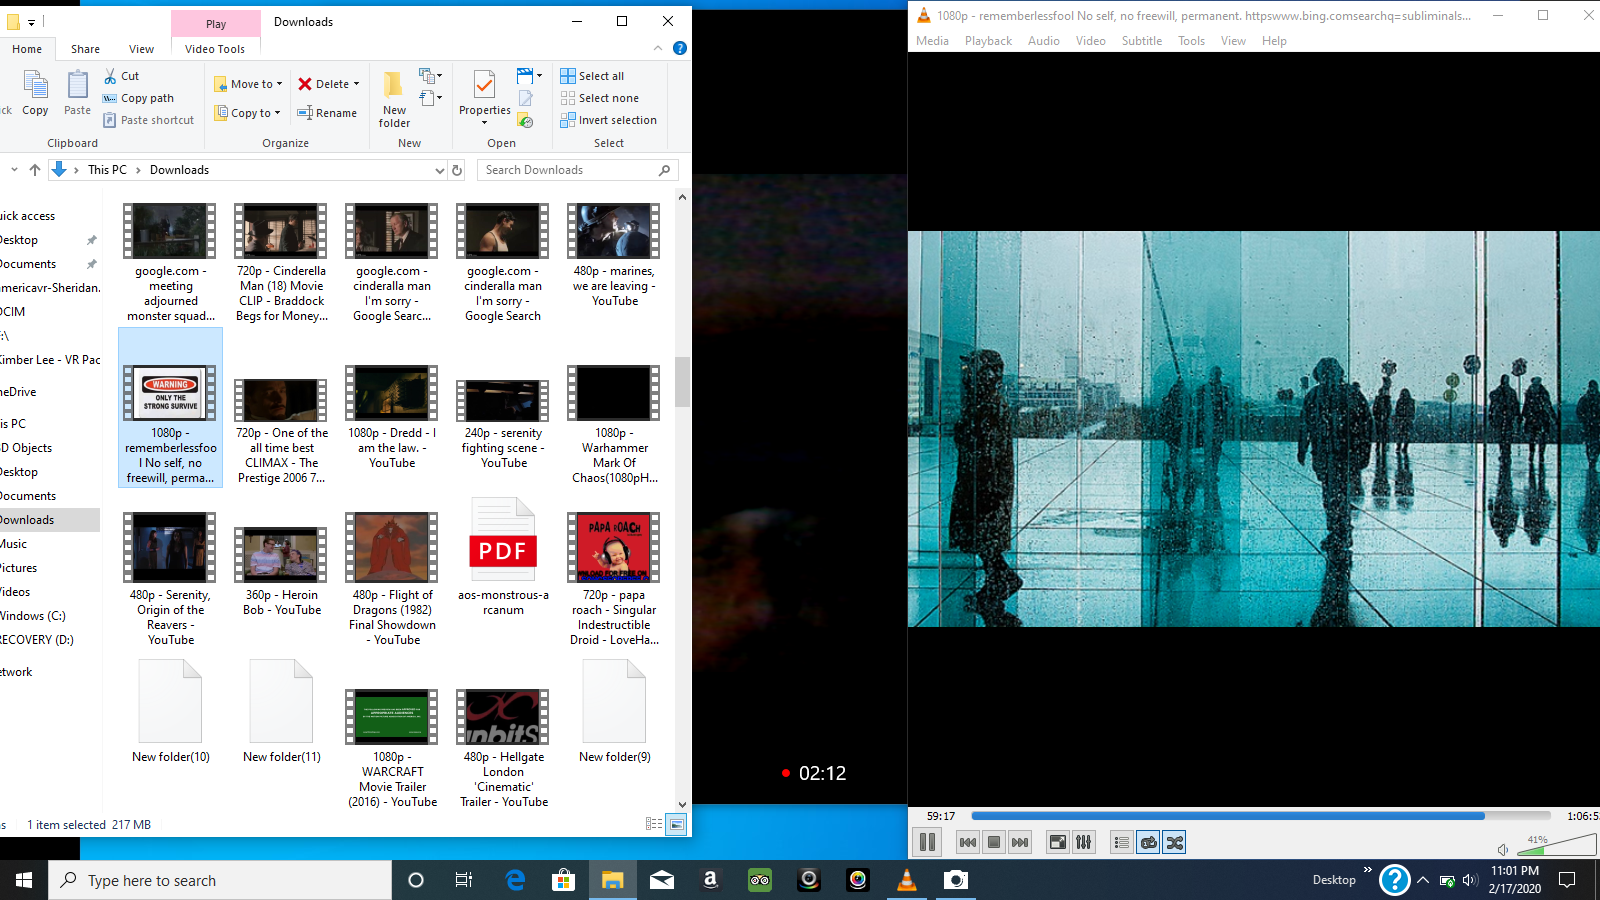
Task: Pause playback in VLC
Action: 927,842
